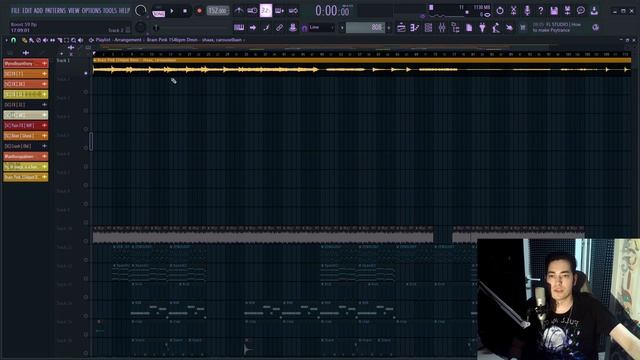Click the playlist view icon, first icon right of 808
This screenshot has height=360, width=640.
tap(401, 27)
